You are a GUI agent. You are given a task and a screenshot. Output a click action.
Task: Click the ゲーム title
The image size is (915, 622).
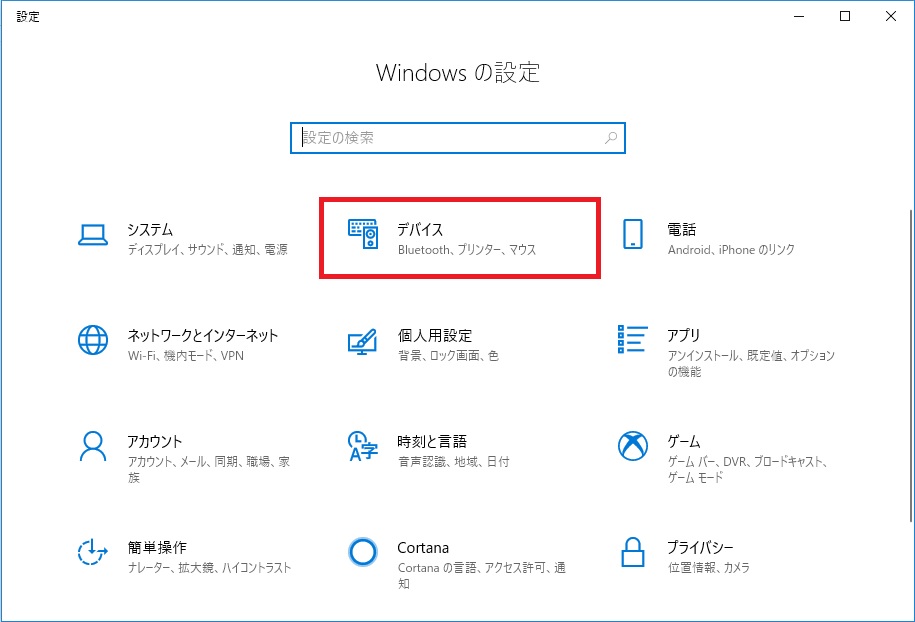pos(683,442)
